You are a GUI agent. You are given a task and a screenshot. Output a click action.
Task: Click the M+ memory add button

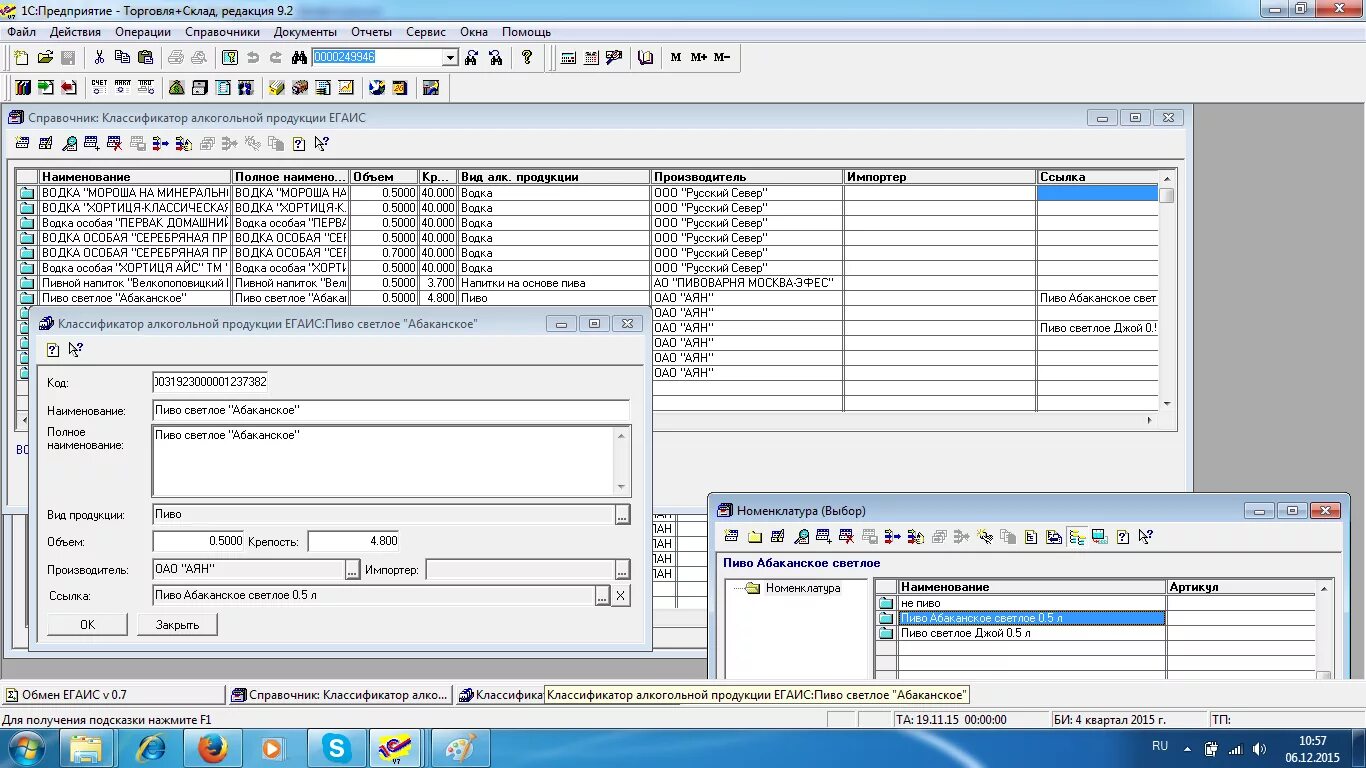click(x=699, y=58)
